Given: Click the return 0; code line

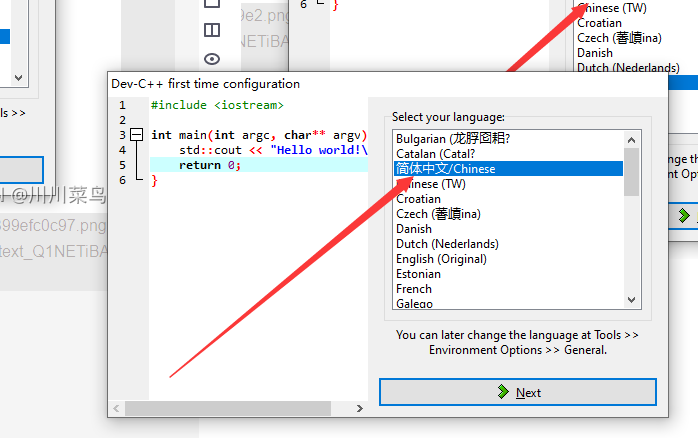Looking at the screenshot, I should point(210,165).
